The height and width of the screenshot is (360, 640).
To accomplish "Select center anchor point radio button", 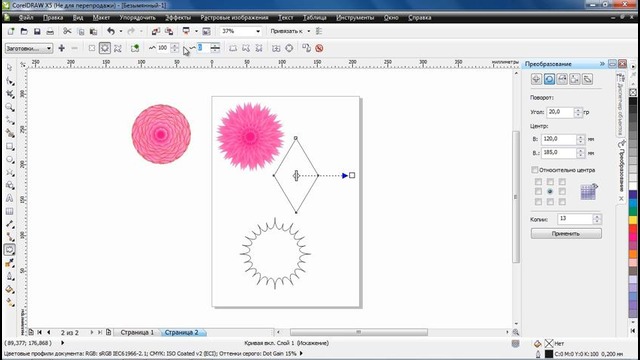I will pyautogui.click(x=550, y=191).
